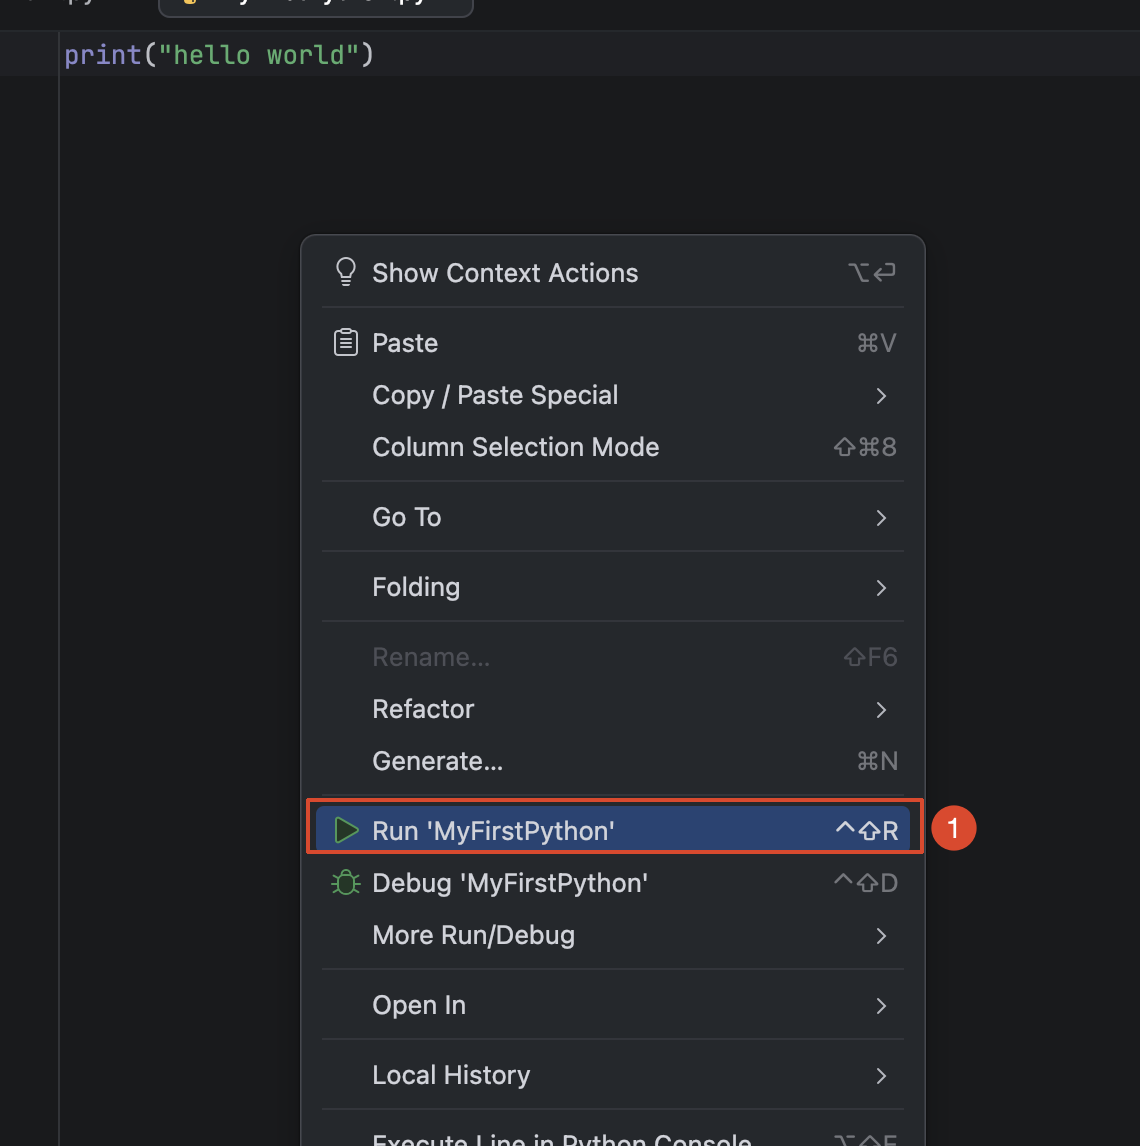Expand the Go To submenu chevron
1140x1146 pixels.
point(881,518)
